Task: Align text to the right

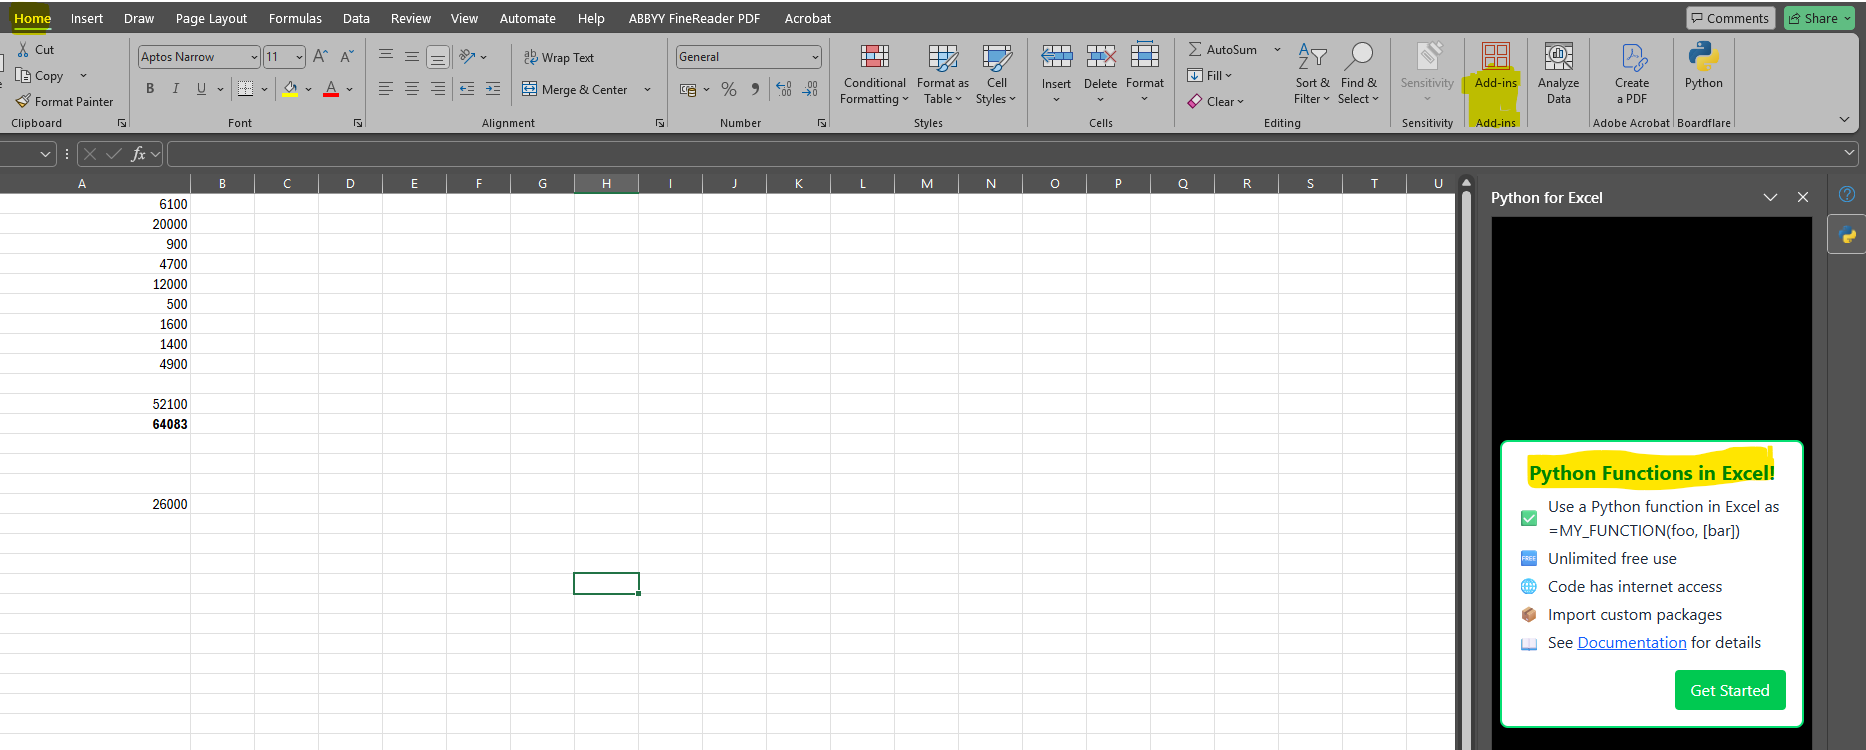Action: tap(438, 89)
